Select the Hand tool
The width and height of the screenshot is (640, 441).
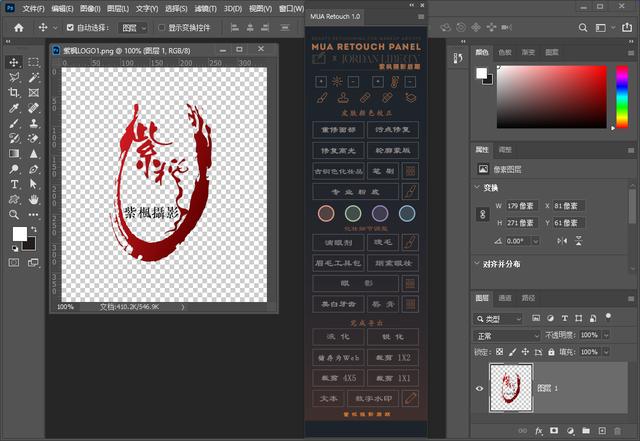click(x=33, y=199)
